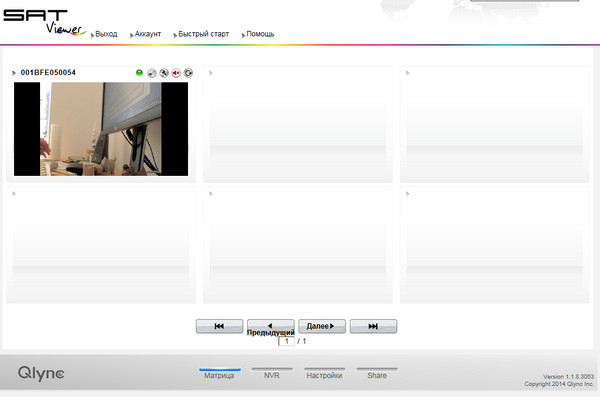Viewport: 600px width, 397px height.
Task: Open the live camera video thumbnail
Action: (101, 129)
